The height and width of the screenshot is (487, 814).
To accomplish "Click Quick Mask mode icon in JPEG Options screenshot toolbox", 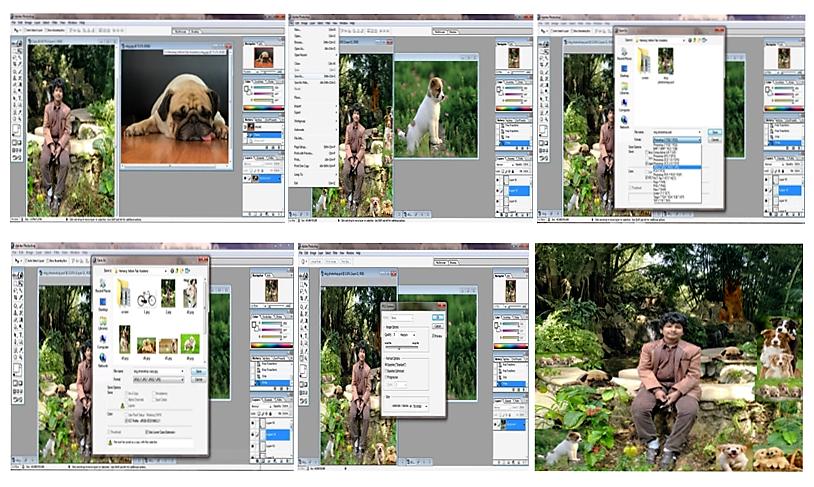I will pos(306,384).
